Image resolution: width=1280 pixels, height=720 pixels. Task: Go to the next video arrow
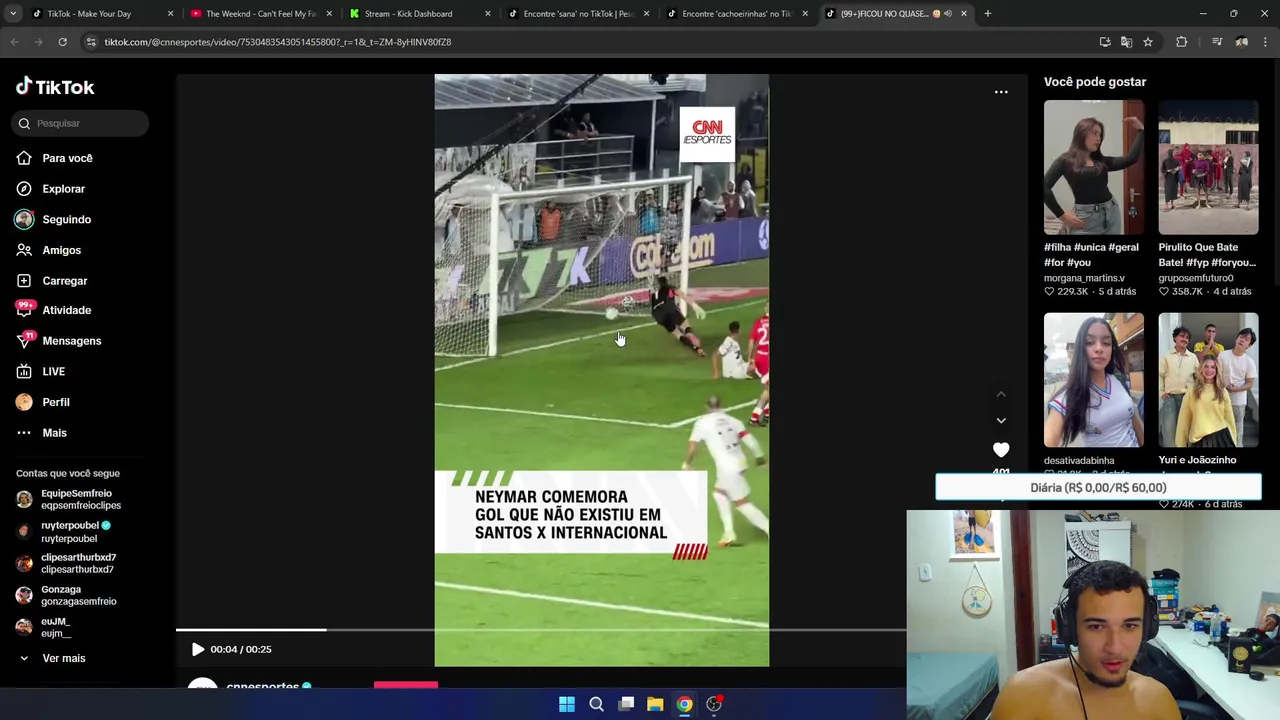[1001, 420]
